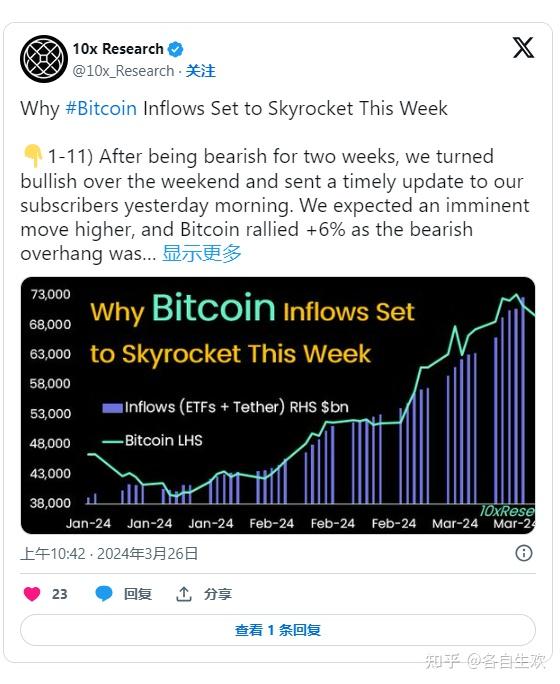The image size is (560, 684).
Task: Open the @10x_Research handle link
Action: click(123, 71)
